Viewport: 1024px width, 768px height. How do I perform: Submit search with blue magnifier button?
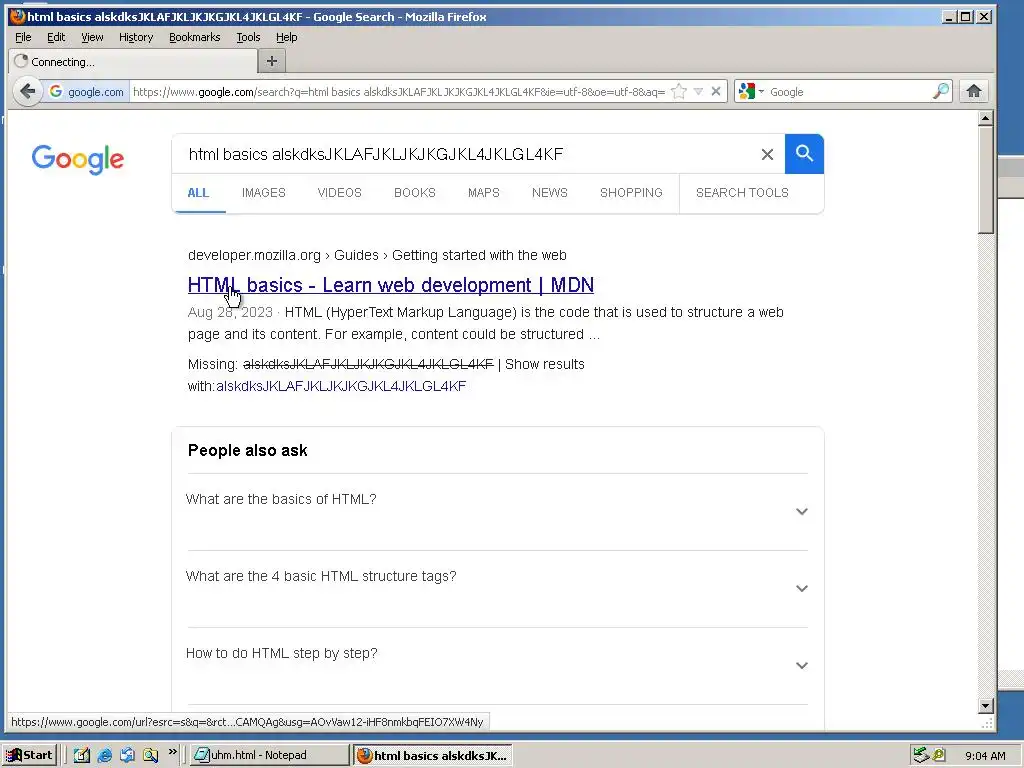[x=804, y=154]
